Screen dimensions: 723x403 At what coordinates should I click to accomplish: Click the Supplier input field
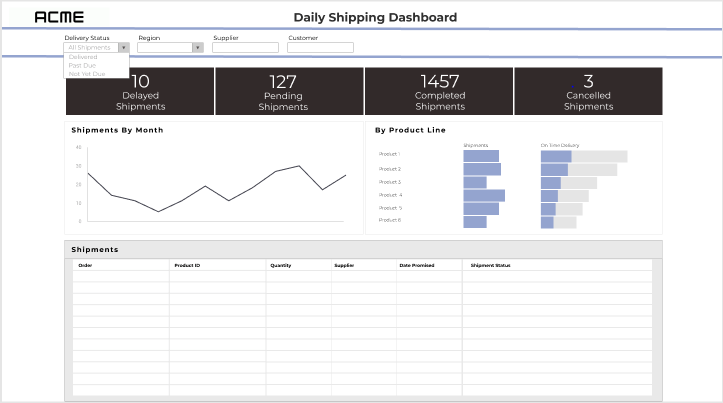[245, 47]
